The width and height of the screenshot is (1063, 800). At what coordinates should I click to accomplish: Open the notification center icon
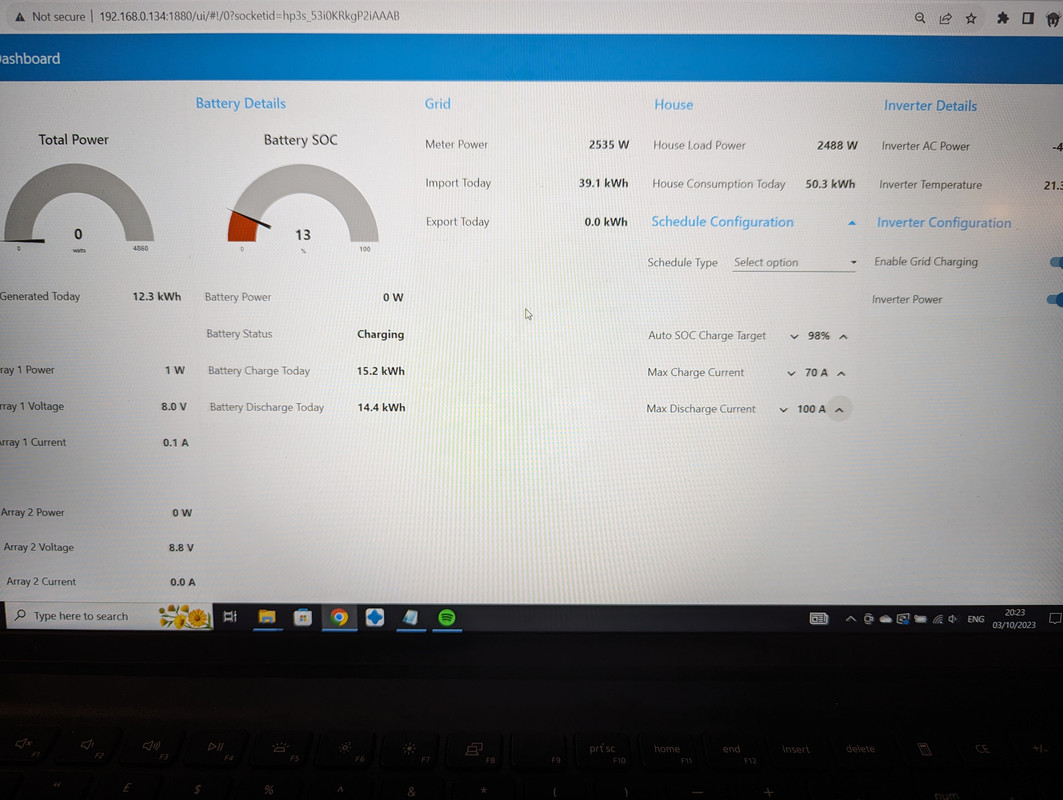pyautogui.click(x=1055, y=618)
